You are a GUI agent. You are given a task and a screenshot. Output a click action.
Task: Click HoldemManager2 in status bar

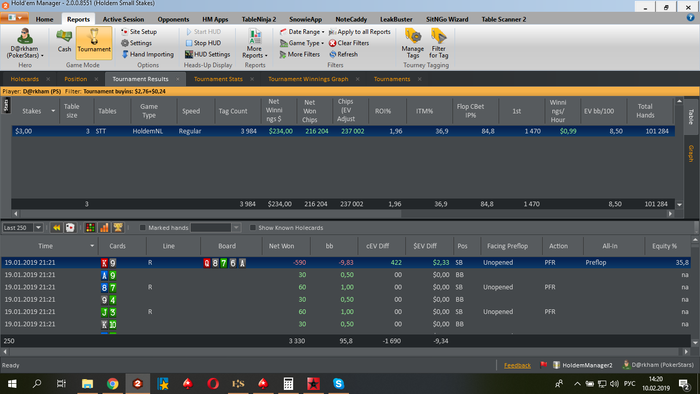pyautogui.click(x=583, y=365)
